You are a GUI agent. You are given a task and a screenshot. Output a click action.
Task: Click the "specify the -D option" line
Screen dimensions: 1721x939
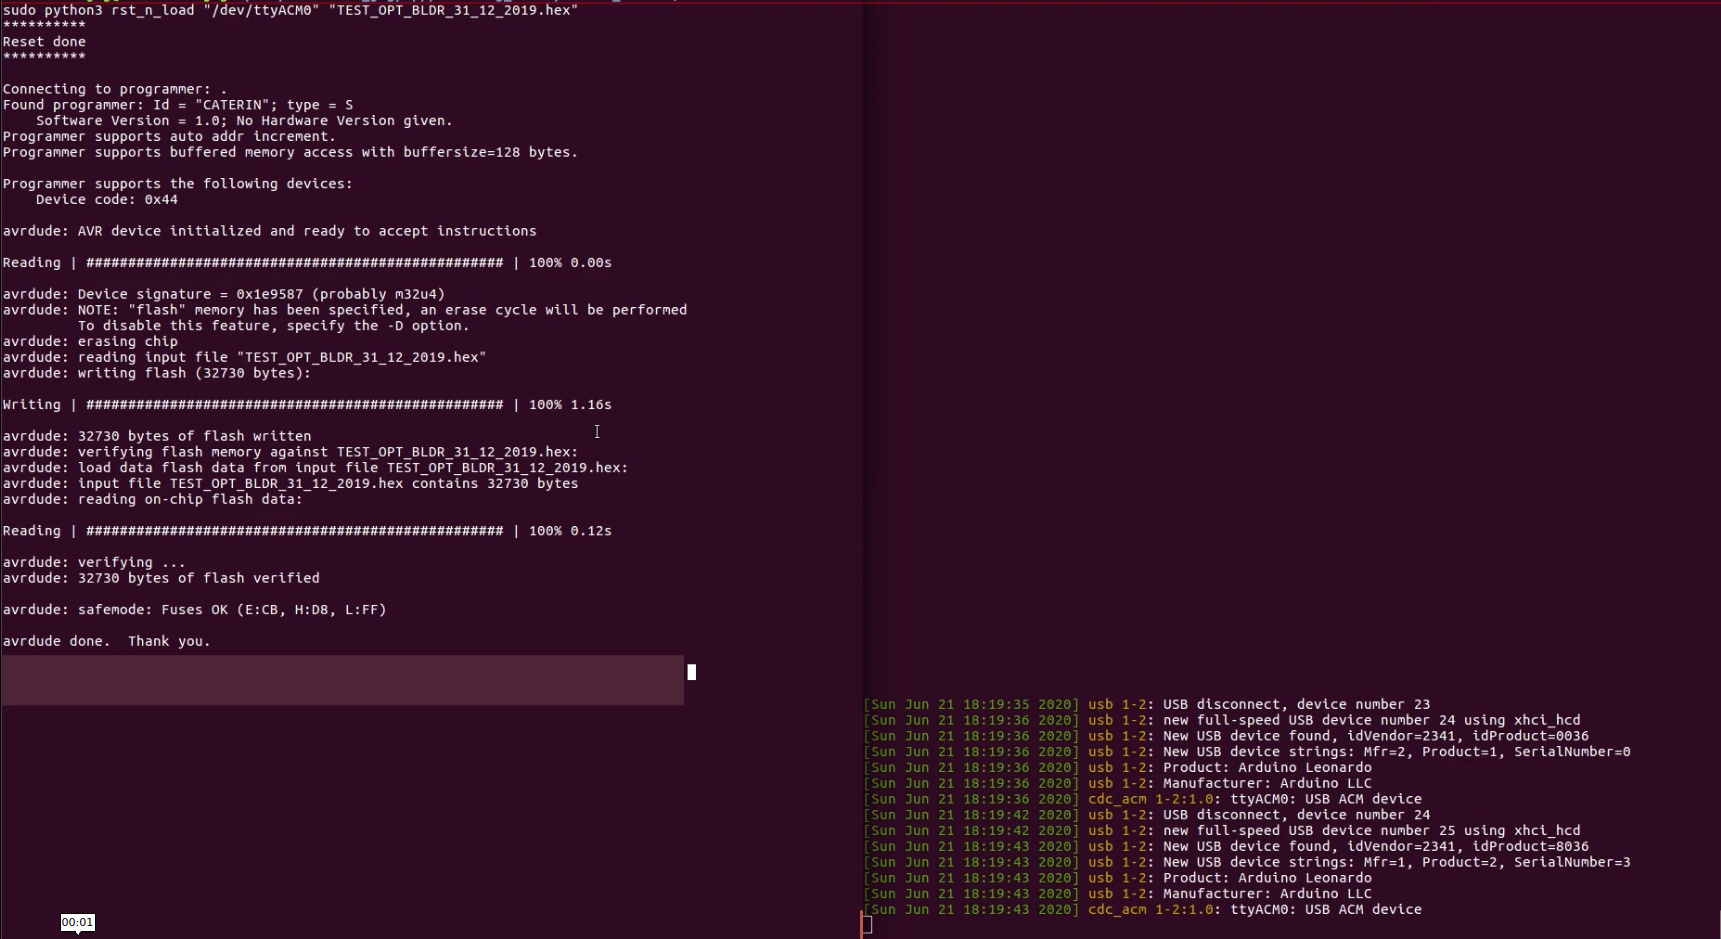click(x=273, y=326)
